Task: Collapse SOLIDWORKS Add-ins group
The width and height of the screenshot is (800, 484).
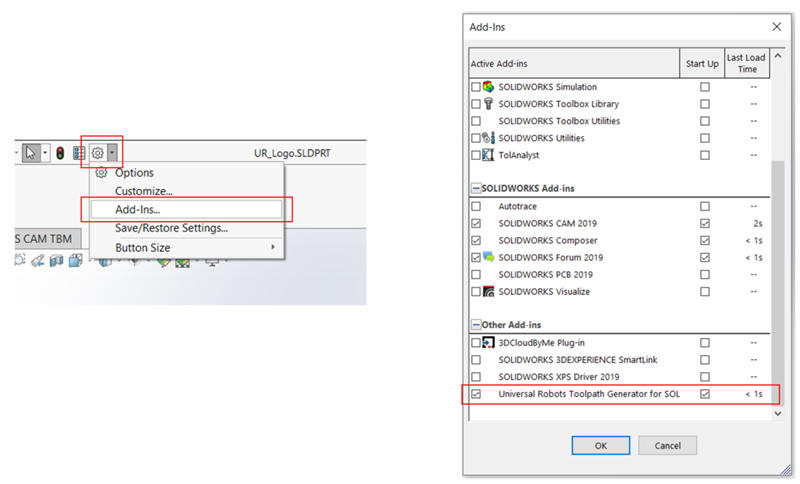Action: [476, 188]
